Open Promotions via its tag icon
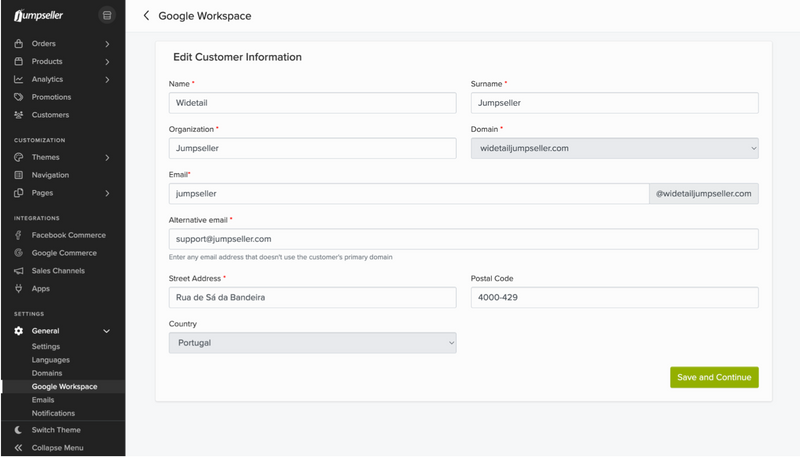800x457 pixels. coord(19,97)
